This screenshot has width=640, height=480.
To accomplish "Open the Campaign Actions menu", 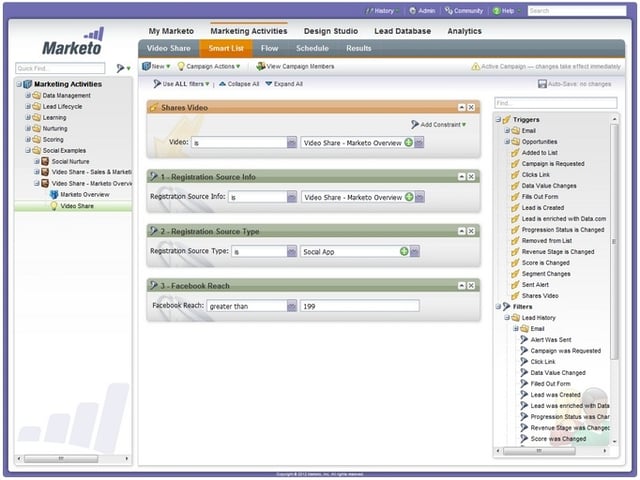I will point(208,66).
